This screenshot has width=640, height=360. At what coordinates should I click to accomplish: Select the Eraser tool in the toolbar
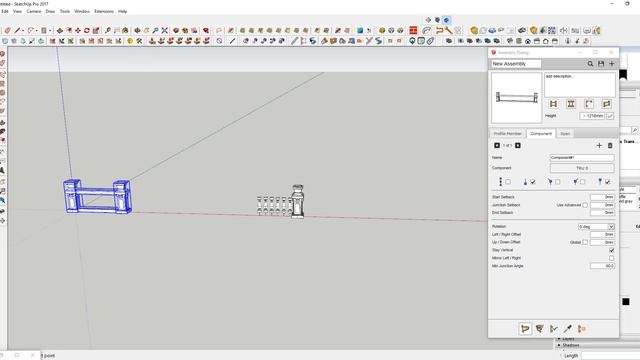tap(7, 30)
